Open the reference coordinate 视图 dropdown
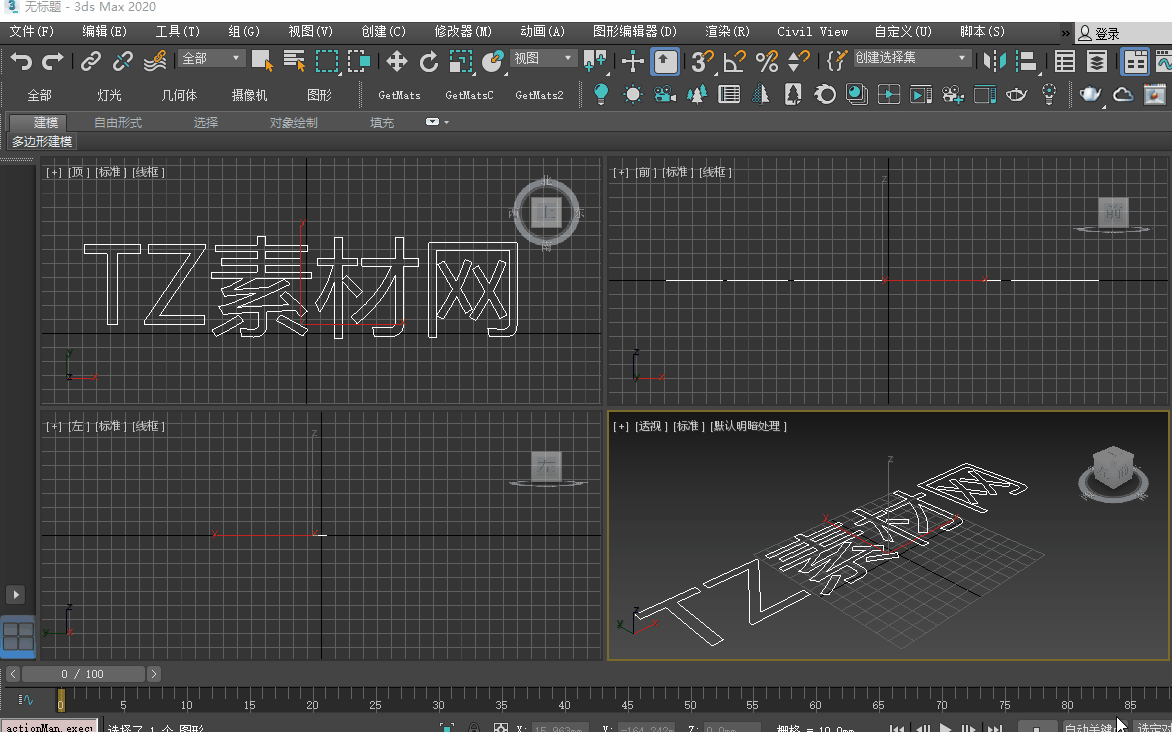Viewport: 1172px width, 732px height. (543, 58)
